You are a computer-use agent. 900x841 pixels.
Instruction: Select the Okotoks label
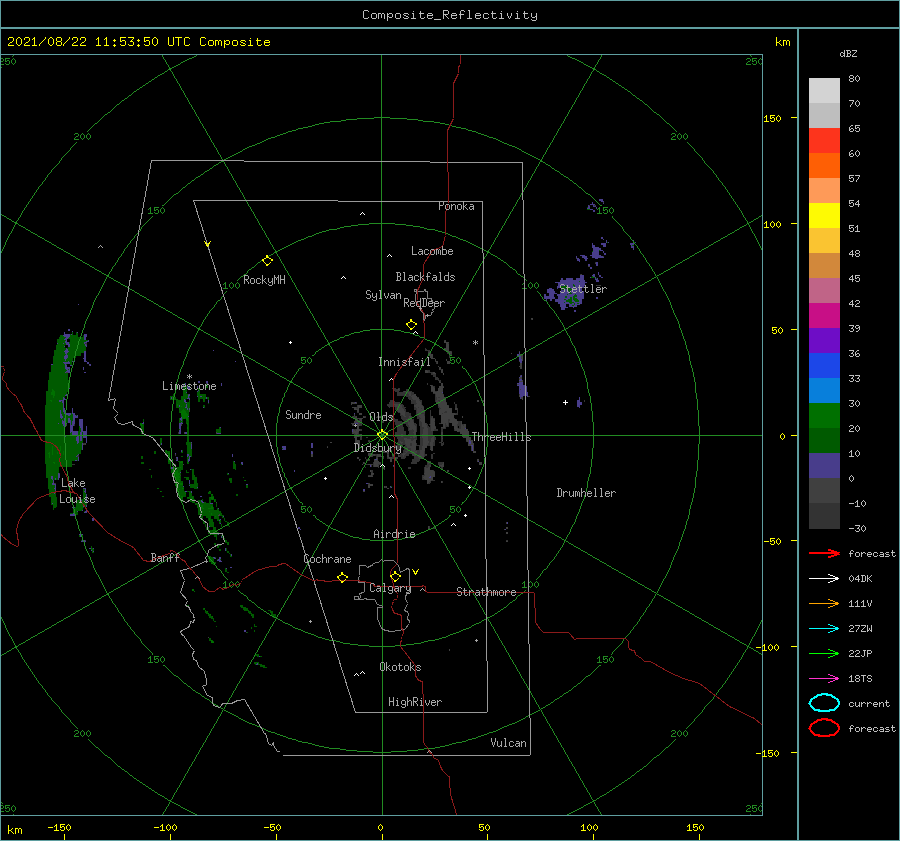coord(400,667)
